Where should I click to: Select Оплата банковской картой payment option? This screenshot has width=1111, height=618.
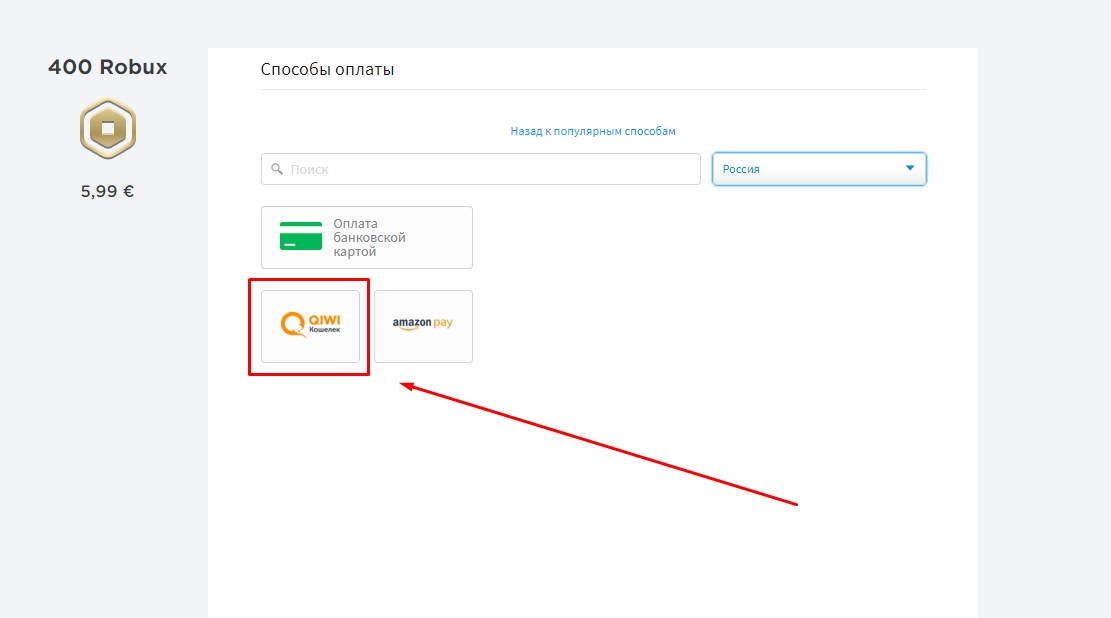point(366,237)
